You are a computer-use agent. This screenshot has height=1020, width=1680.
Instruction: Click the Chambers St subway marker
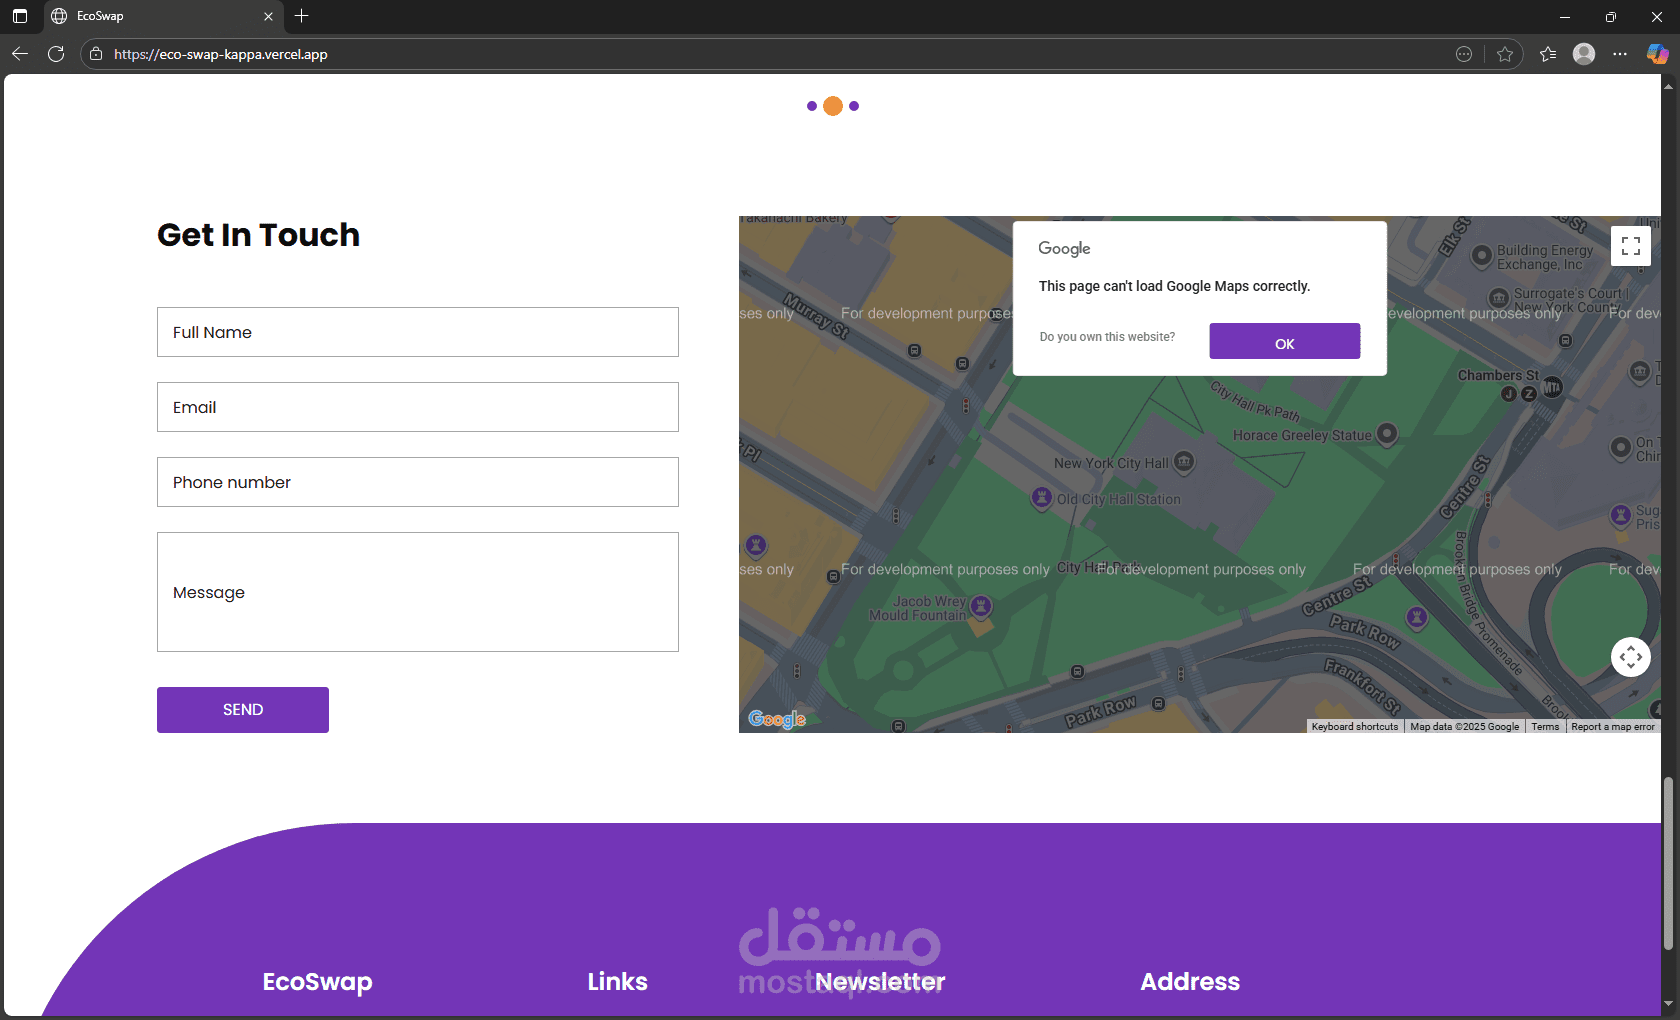[1552, 387]
